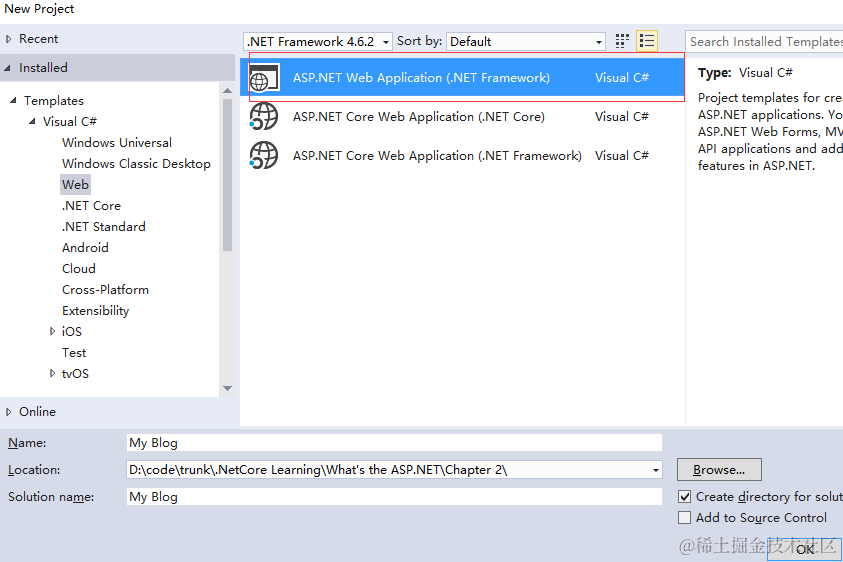Click the ASP.NET Web Application template icon
This screenshot has height=562, width=843.
tap(264, 77)
